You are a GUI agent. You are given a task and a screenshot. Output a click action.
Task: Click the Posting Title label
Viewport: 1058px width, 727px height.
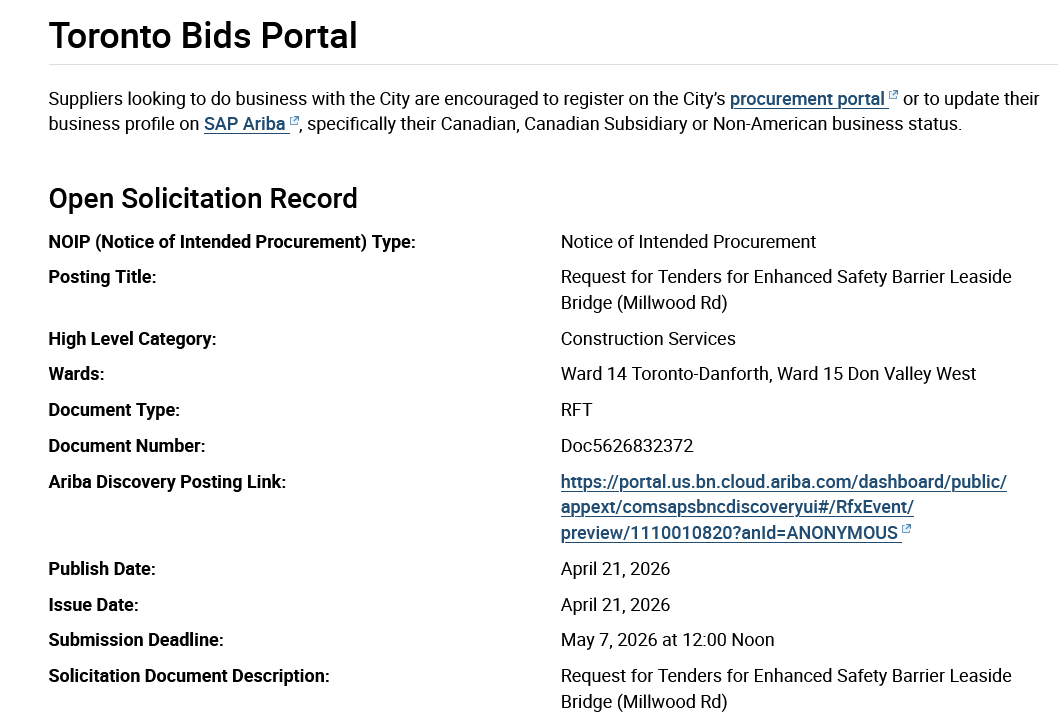coord(102,277)
